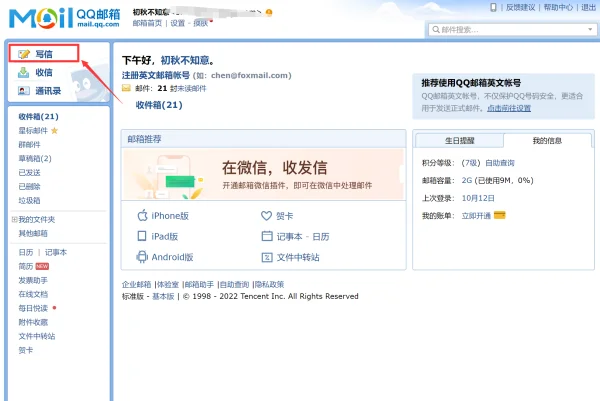The height and width of the screenshot is (401, 600).
Task: Click the QQ Mail logo
Action: tap(64, 18)
